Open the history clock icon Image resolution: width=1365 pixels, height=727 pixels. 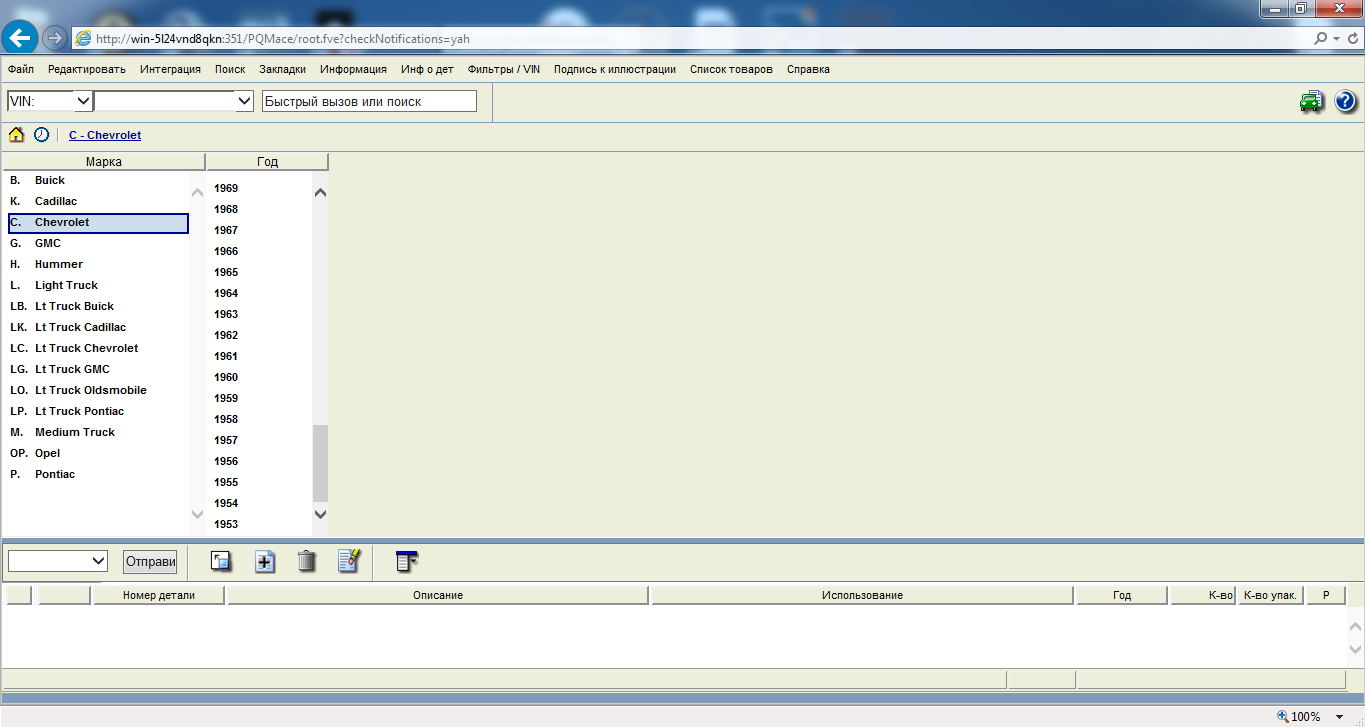pos(41,135)
